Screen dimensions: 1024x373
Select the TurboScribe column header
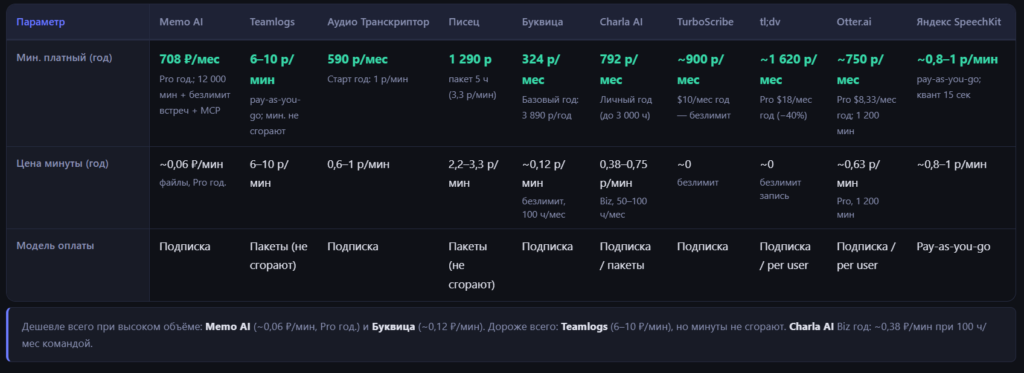point(705,22)
